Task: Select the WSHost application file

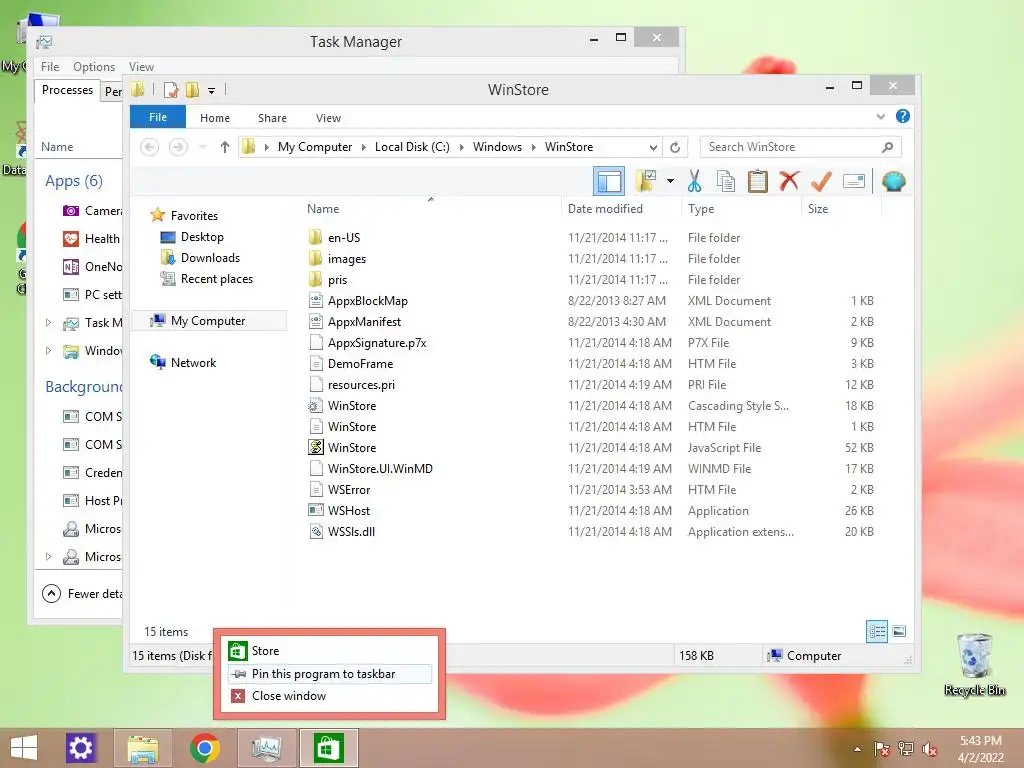Action: click(x=349, y=511)
